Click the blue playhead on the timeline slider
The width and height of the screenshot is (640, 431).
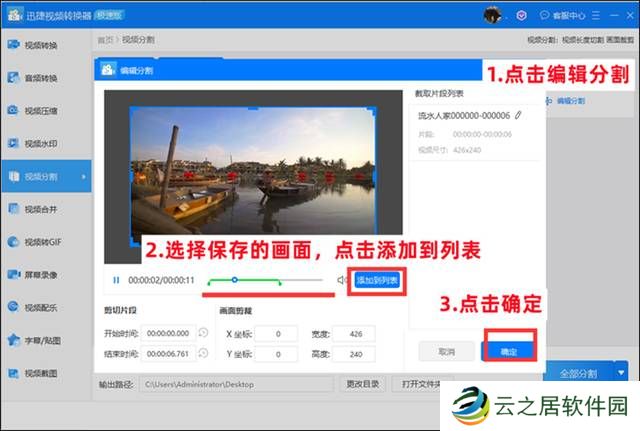pos(234,280)
